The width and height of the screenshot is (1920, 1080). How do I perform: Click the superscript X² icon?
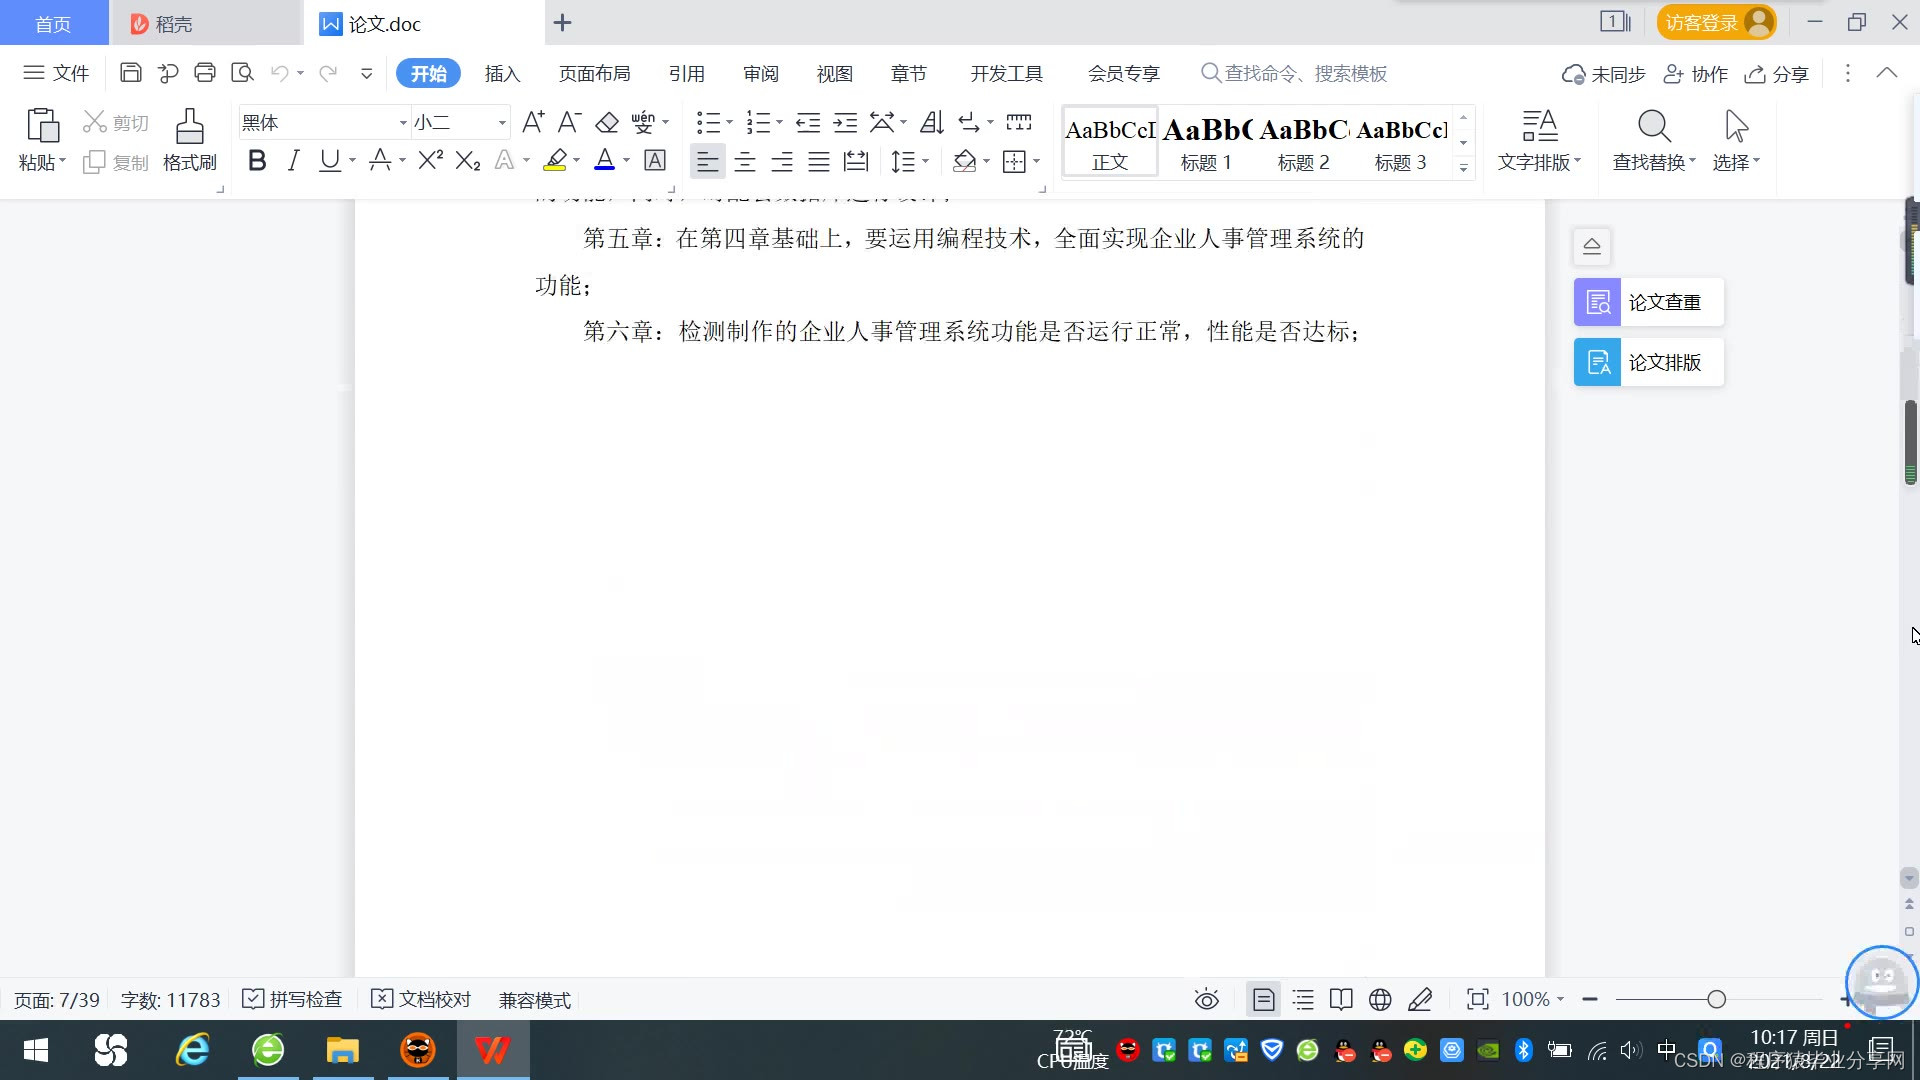click(x=430, y=161)
